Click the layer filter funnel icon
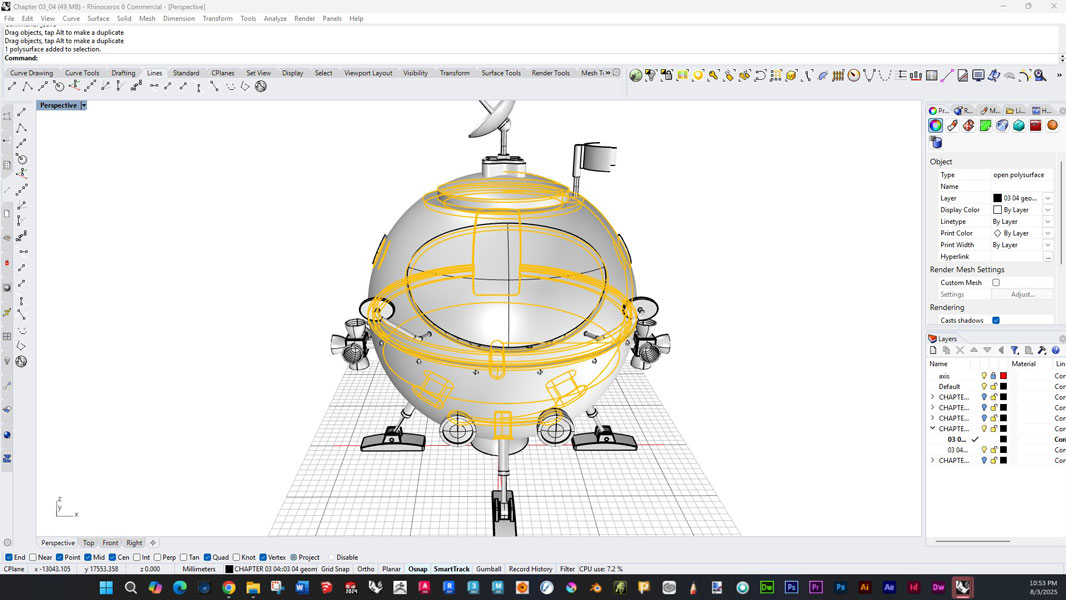 click(1014, 351)
